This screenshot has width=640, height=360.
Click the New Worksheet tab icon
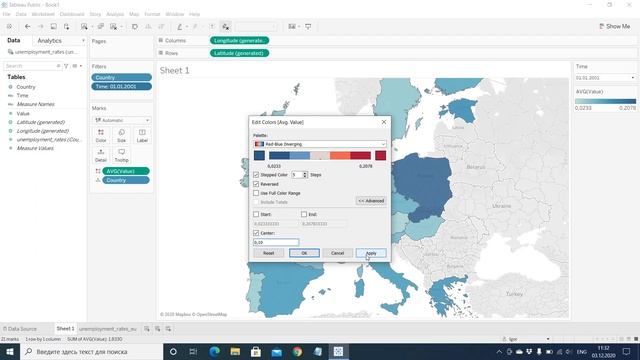147,329
